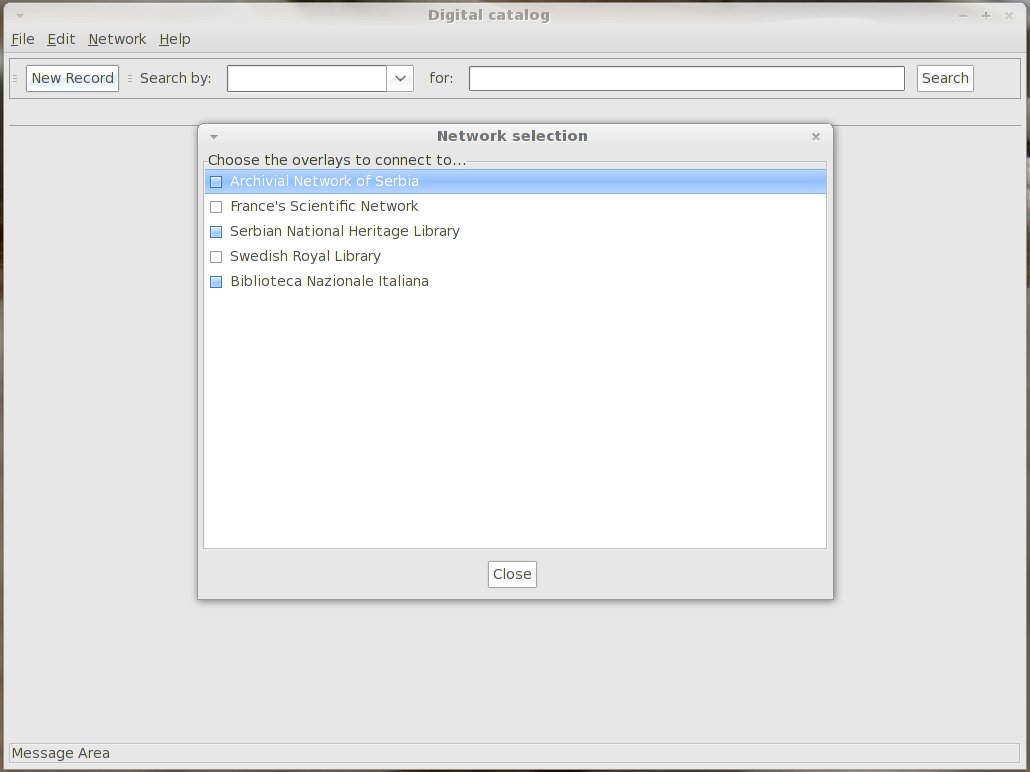Select 'Swedish Royal Library' row text
Image resolution: width=1030 pixels, height=772 pixels.
305,256
